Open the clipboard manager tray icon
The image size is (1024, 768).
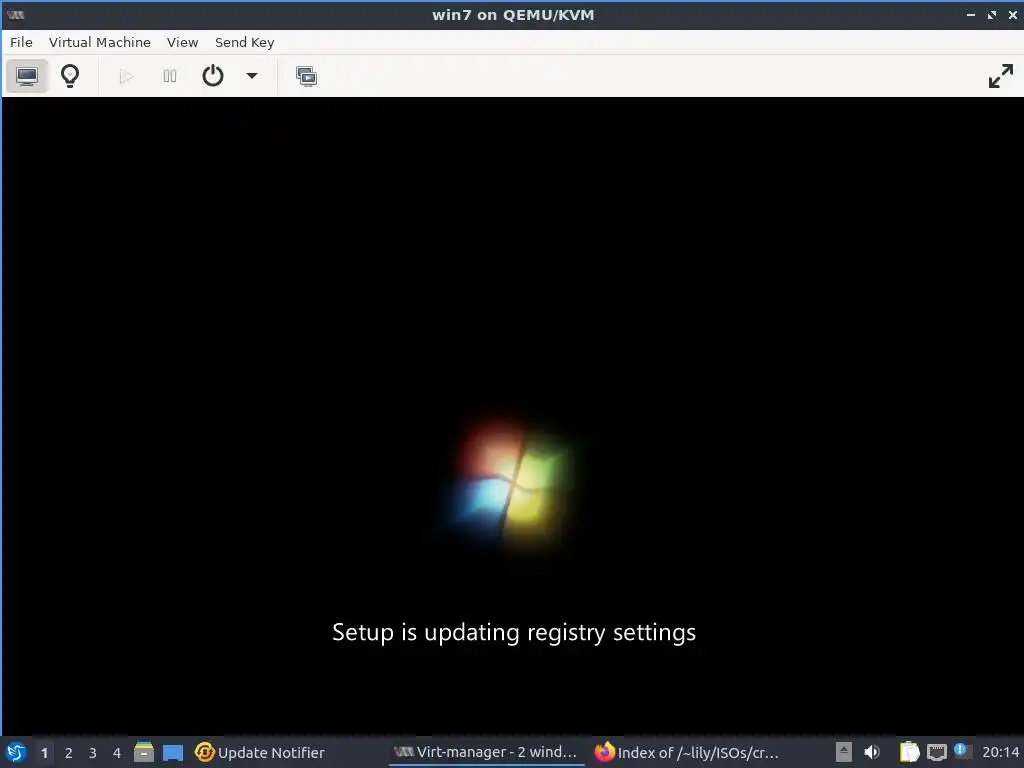pos(909,752)
